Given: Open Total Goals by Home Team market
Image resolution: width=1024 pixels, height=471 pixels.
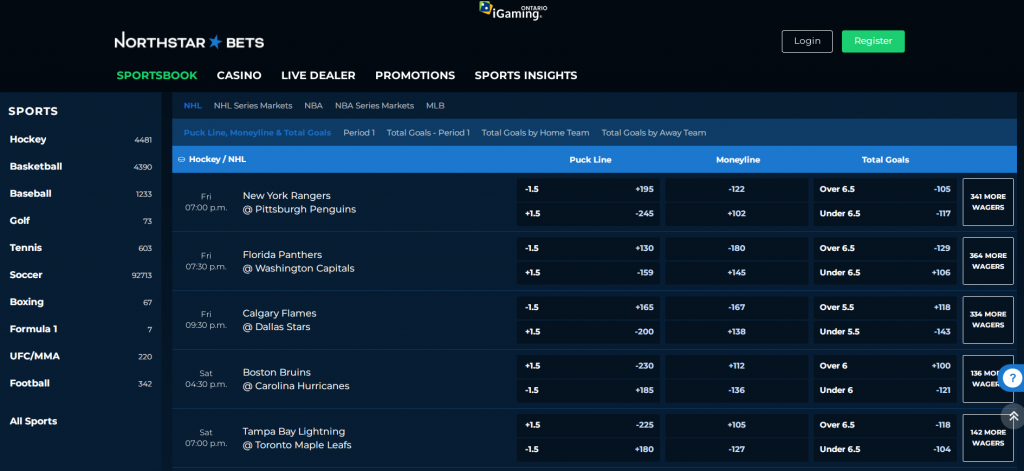Looking at the screenshot, I should click(x=536, y=133).
